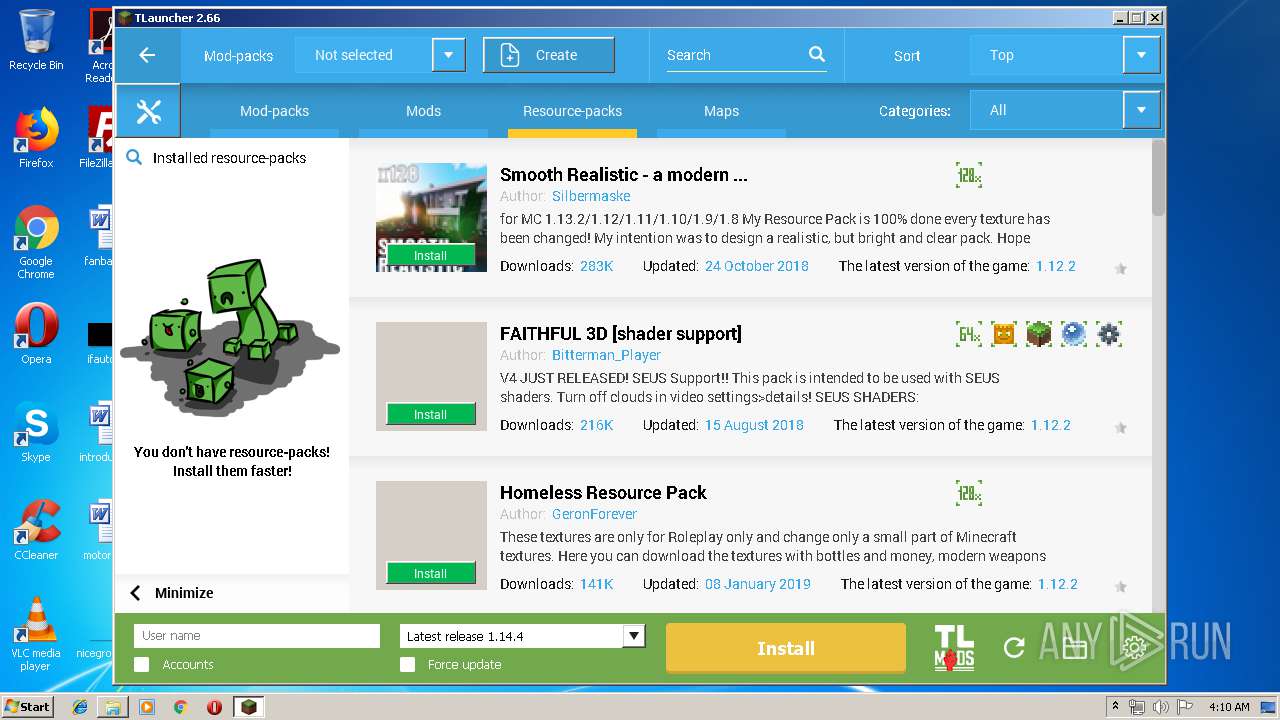Open author Silbermaske's link

[591, 196]
